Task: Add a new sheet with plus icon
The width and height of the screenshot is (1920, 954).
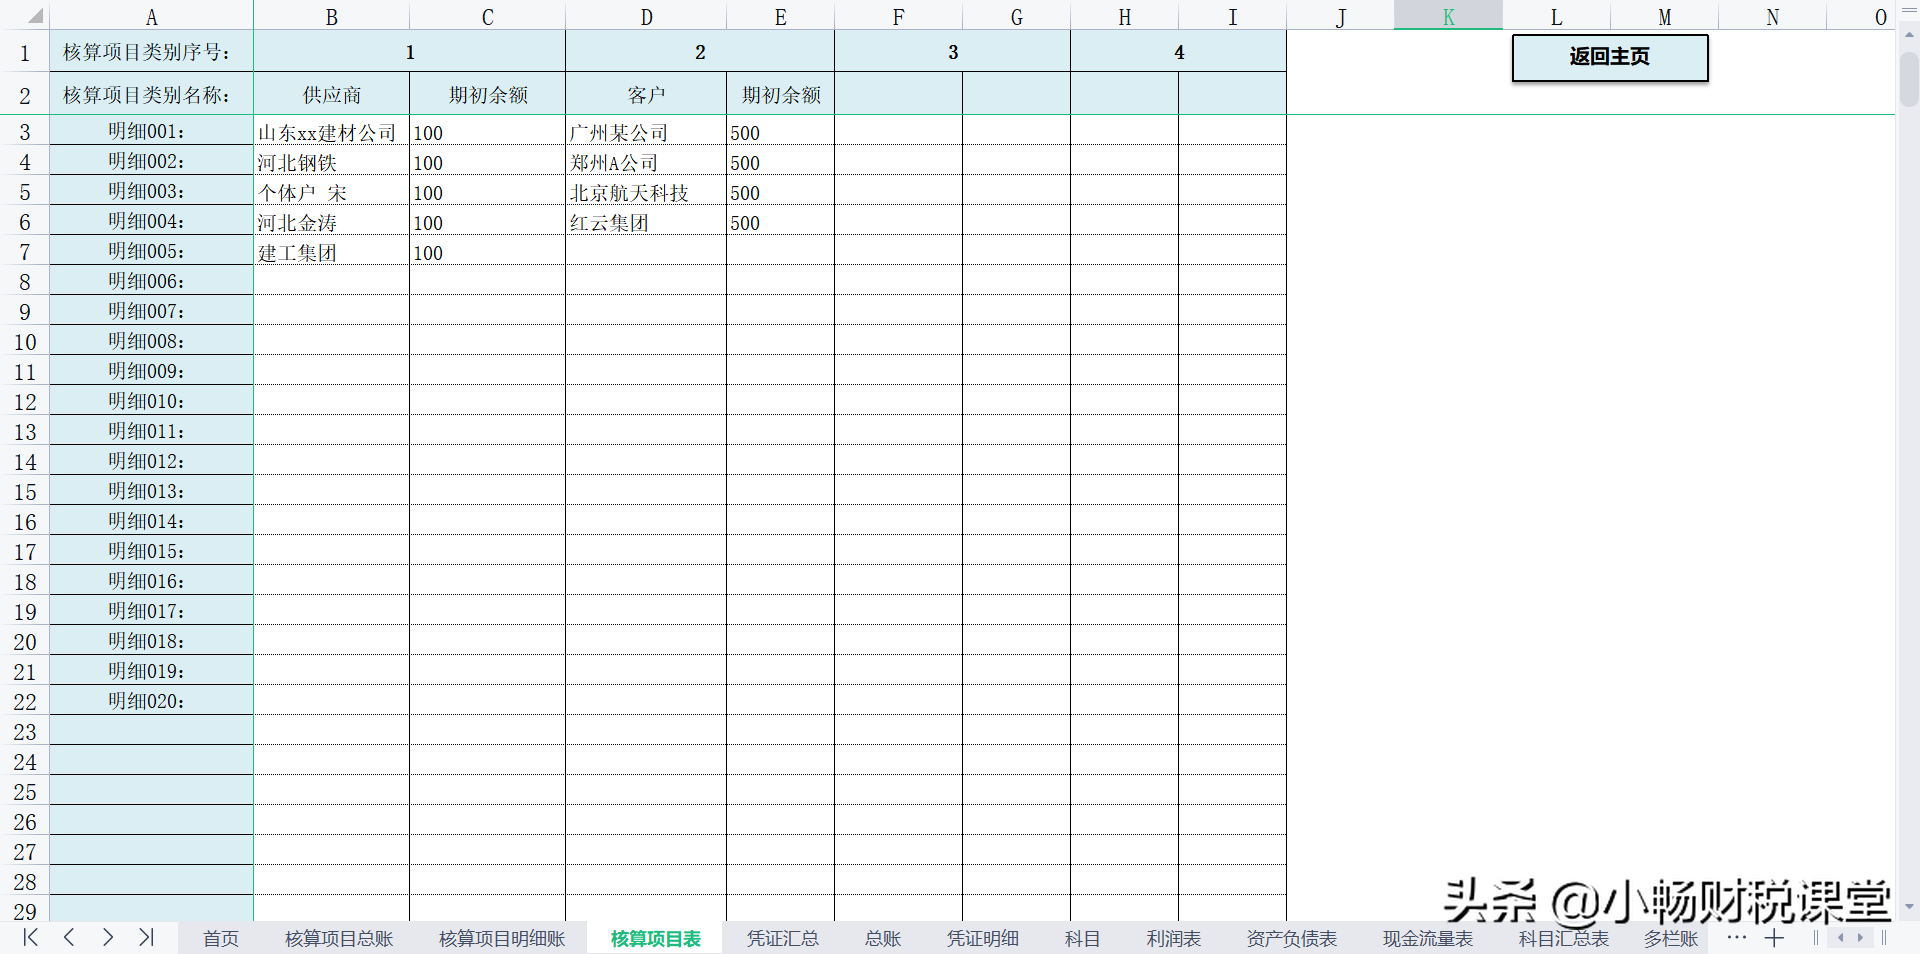Action: (1774, 938)
